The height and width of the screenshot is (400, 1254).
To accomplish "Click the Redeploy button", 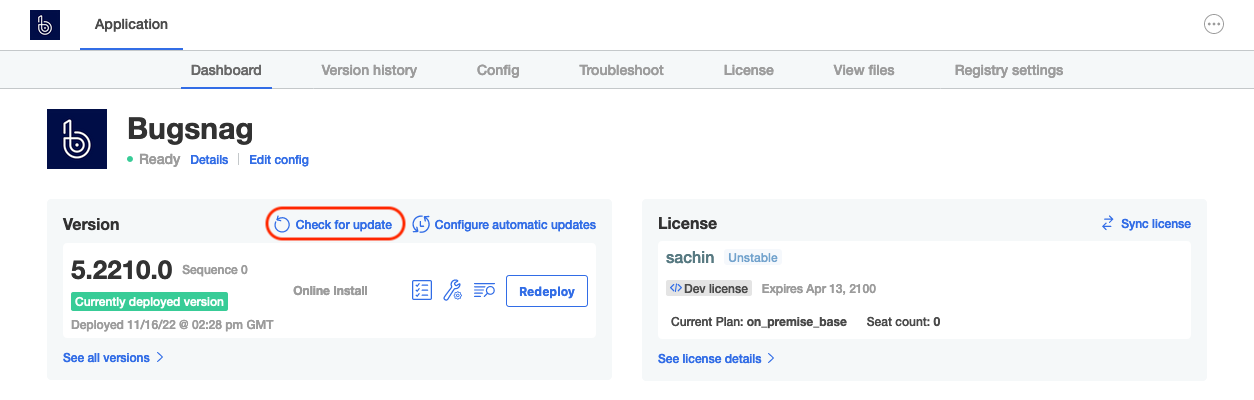I will pyautogui.click(x=547, y=291).
